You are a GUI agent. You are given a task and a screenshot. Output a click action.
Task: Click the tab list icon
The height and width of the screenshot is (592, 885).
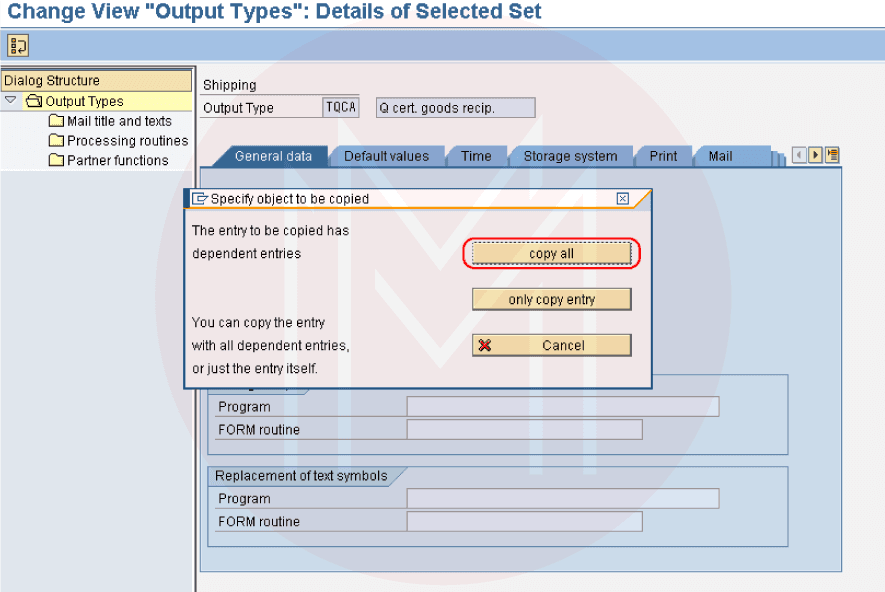click(x=832, y=155)
